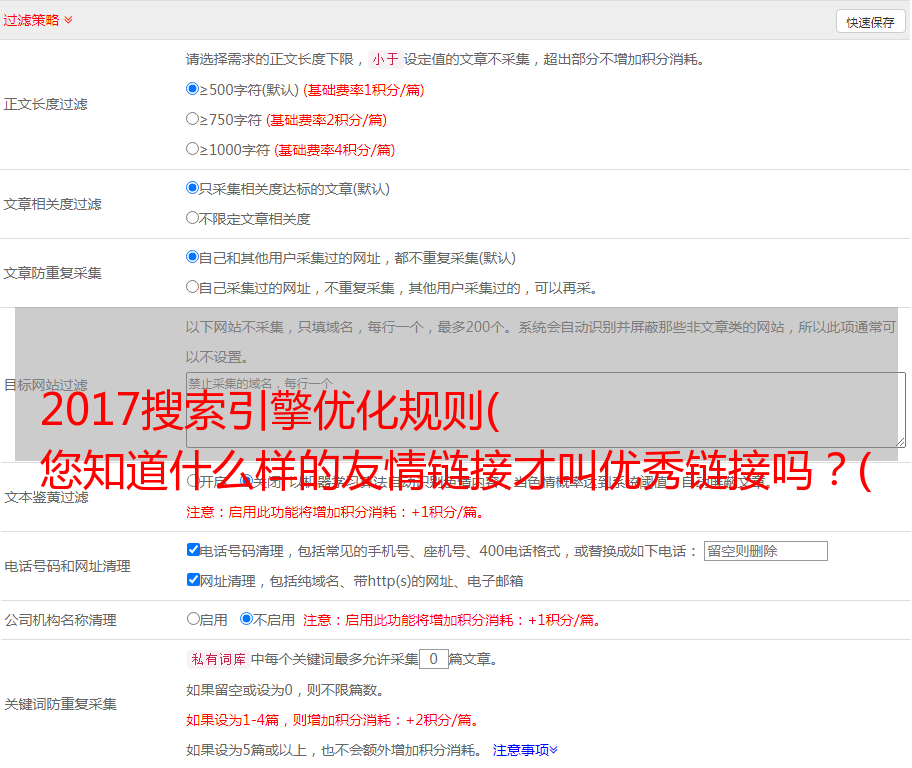
Task: Click the 小于 highlighted tag
Action: pyautogui.click(x=385, y=59)
